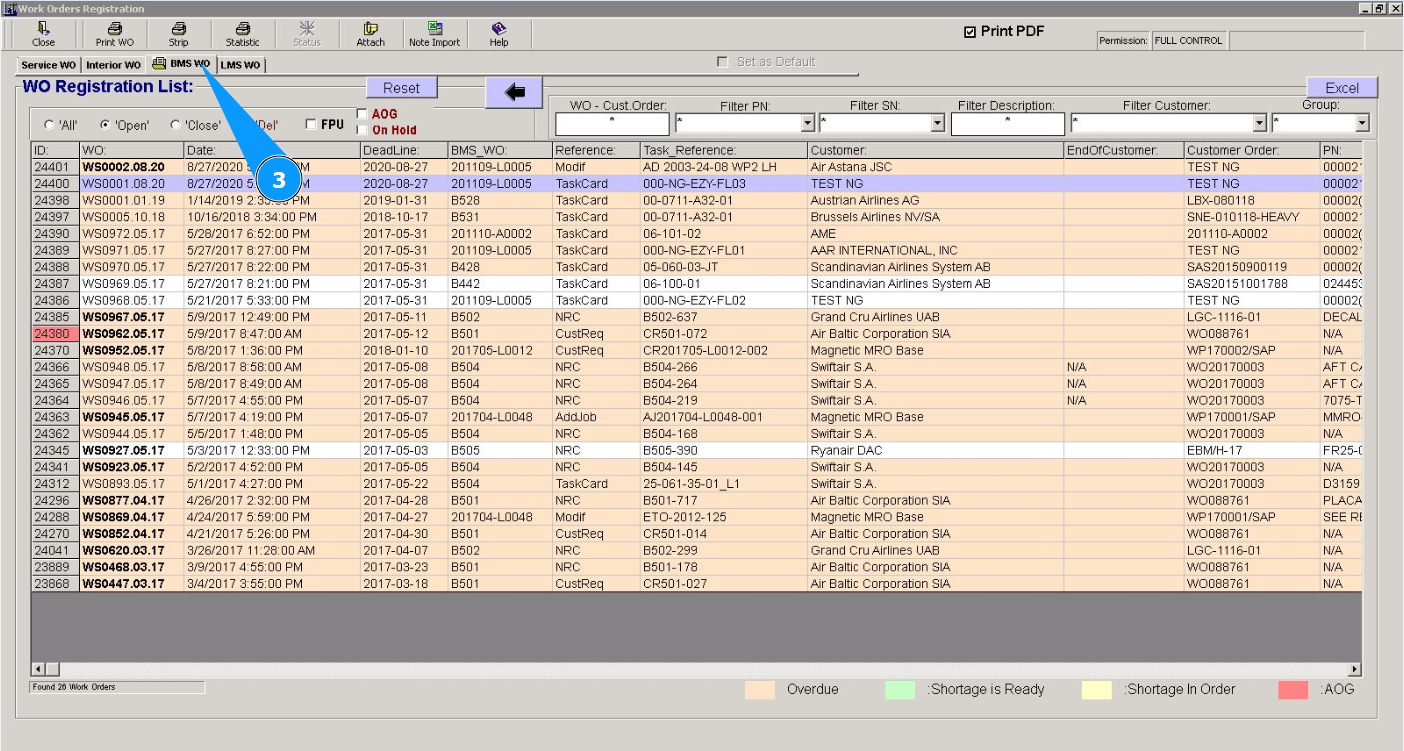Open the Filter Customer dropdown
1404x751 pixels.
click(x=1260, y=124)
